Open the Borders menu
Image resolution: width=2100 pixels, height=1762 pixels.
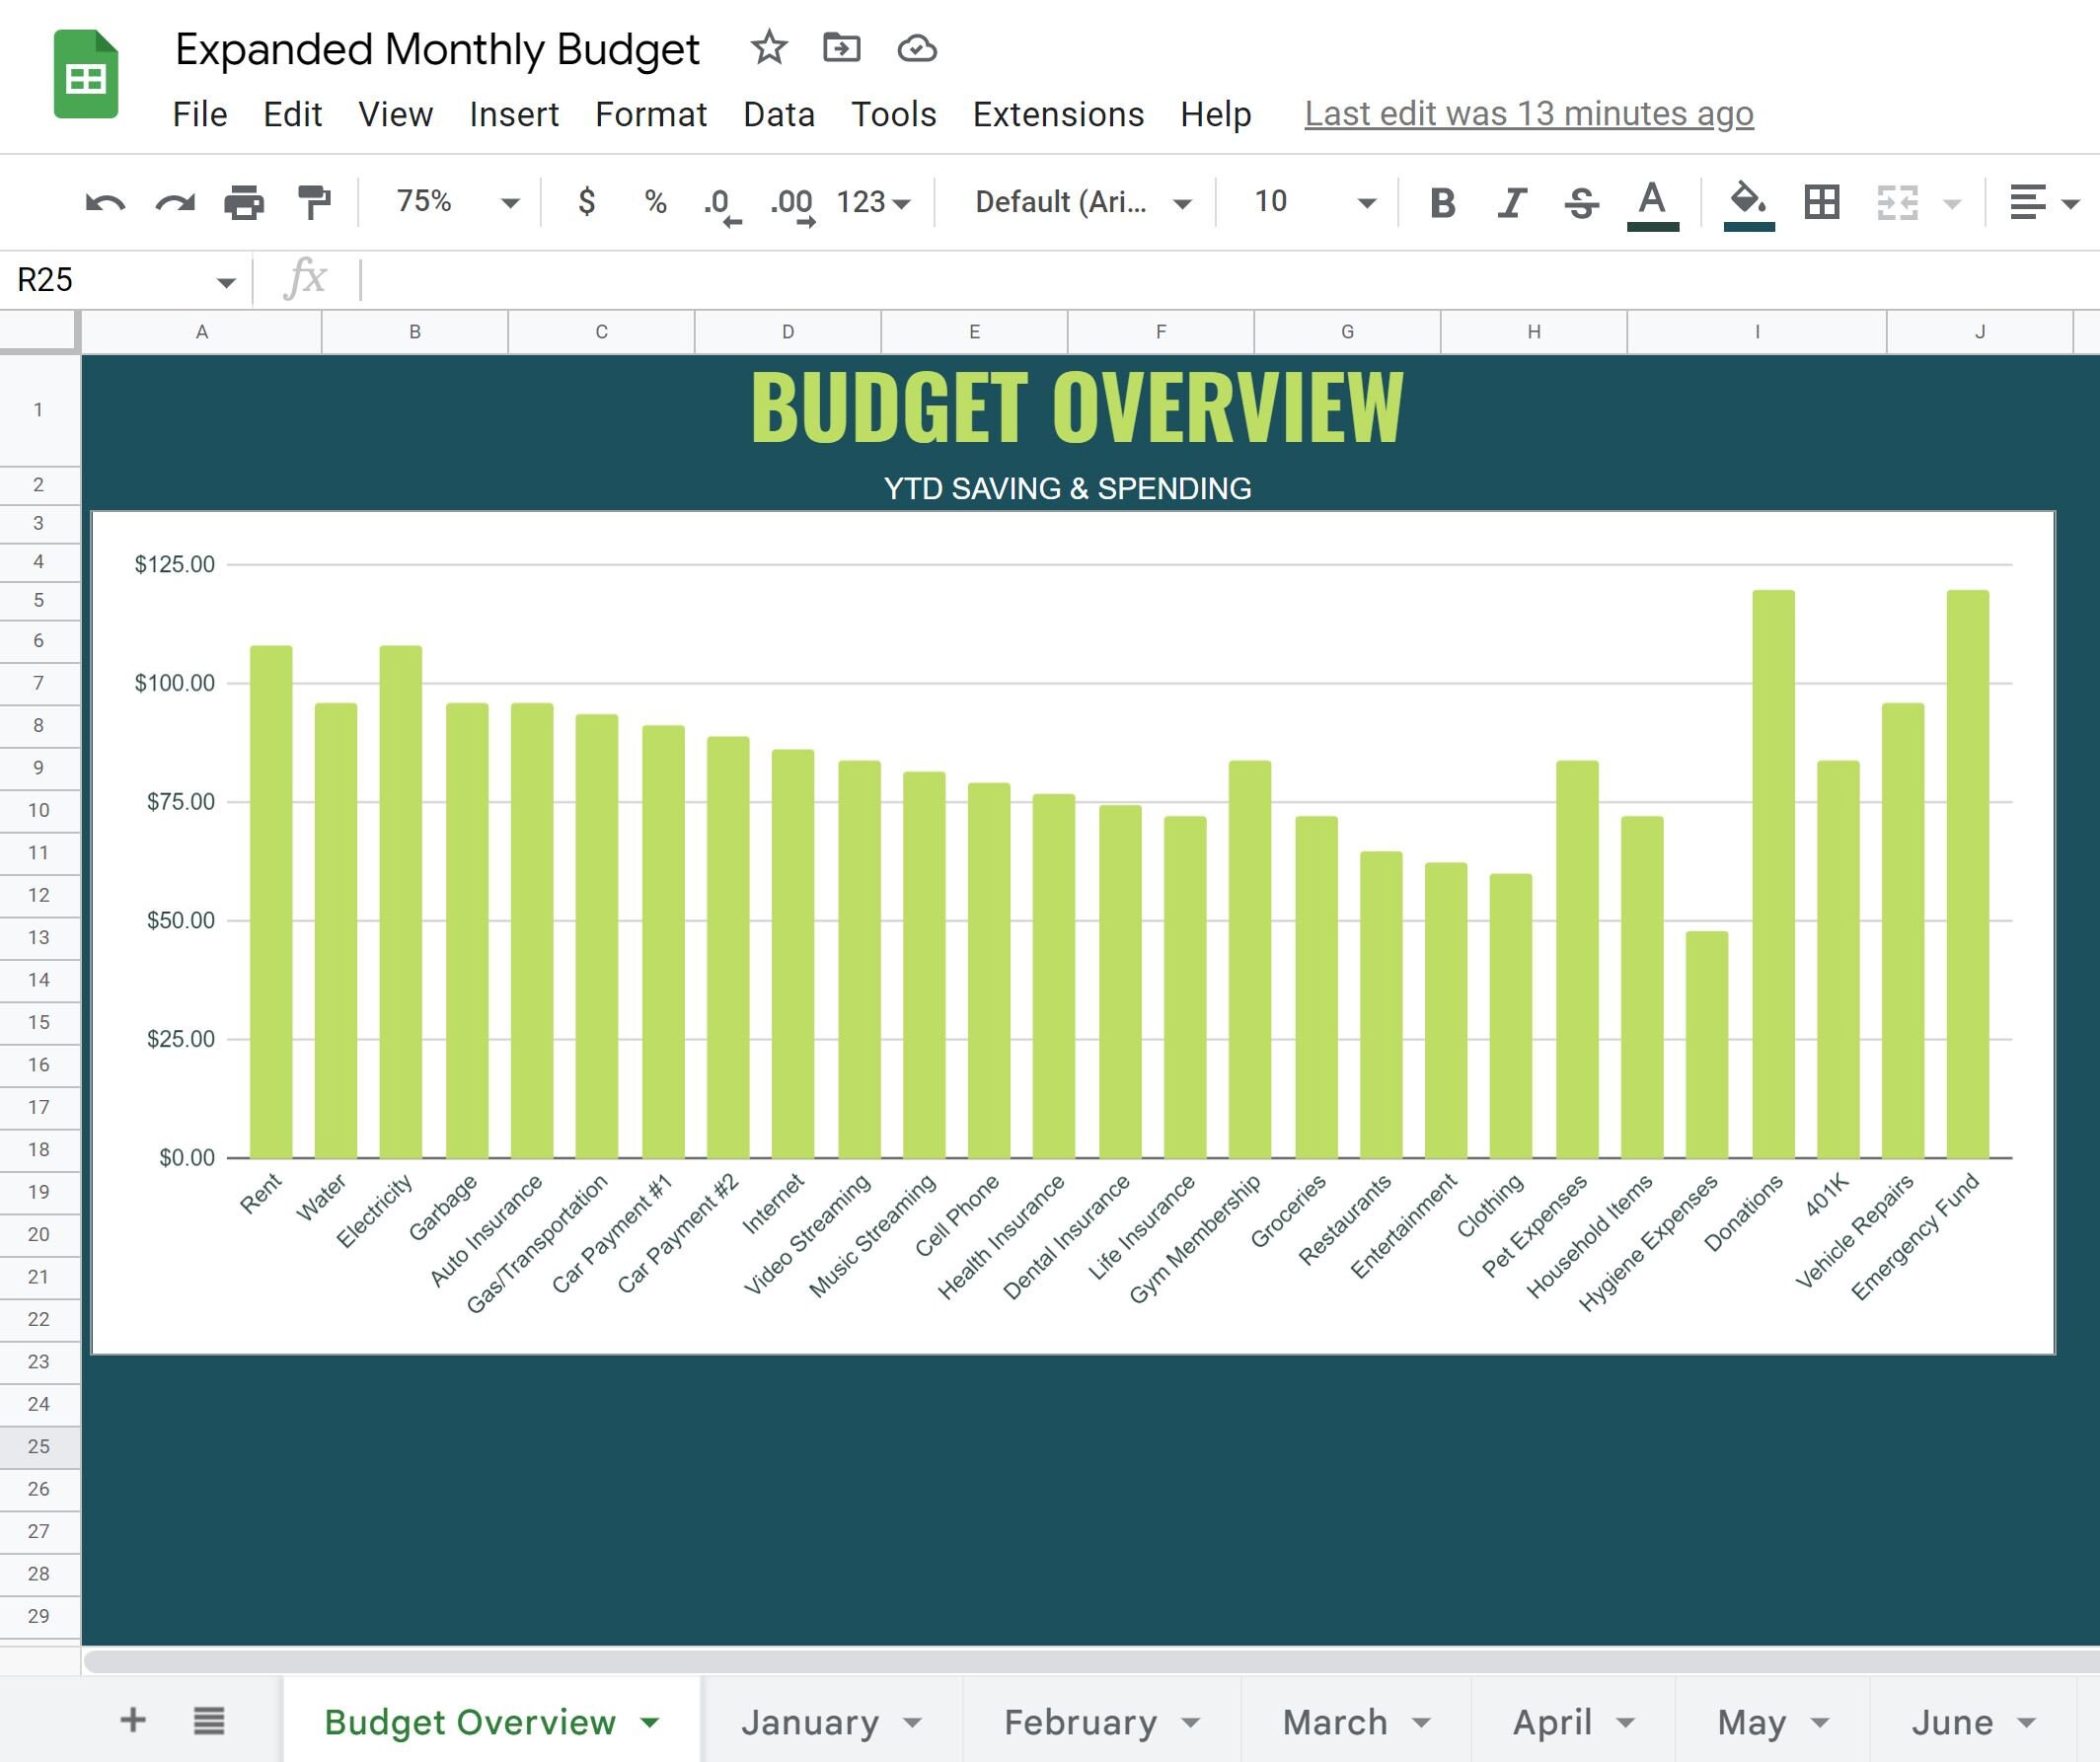click(1822, 202)
